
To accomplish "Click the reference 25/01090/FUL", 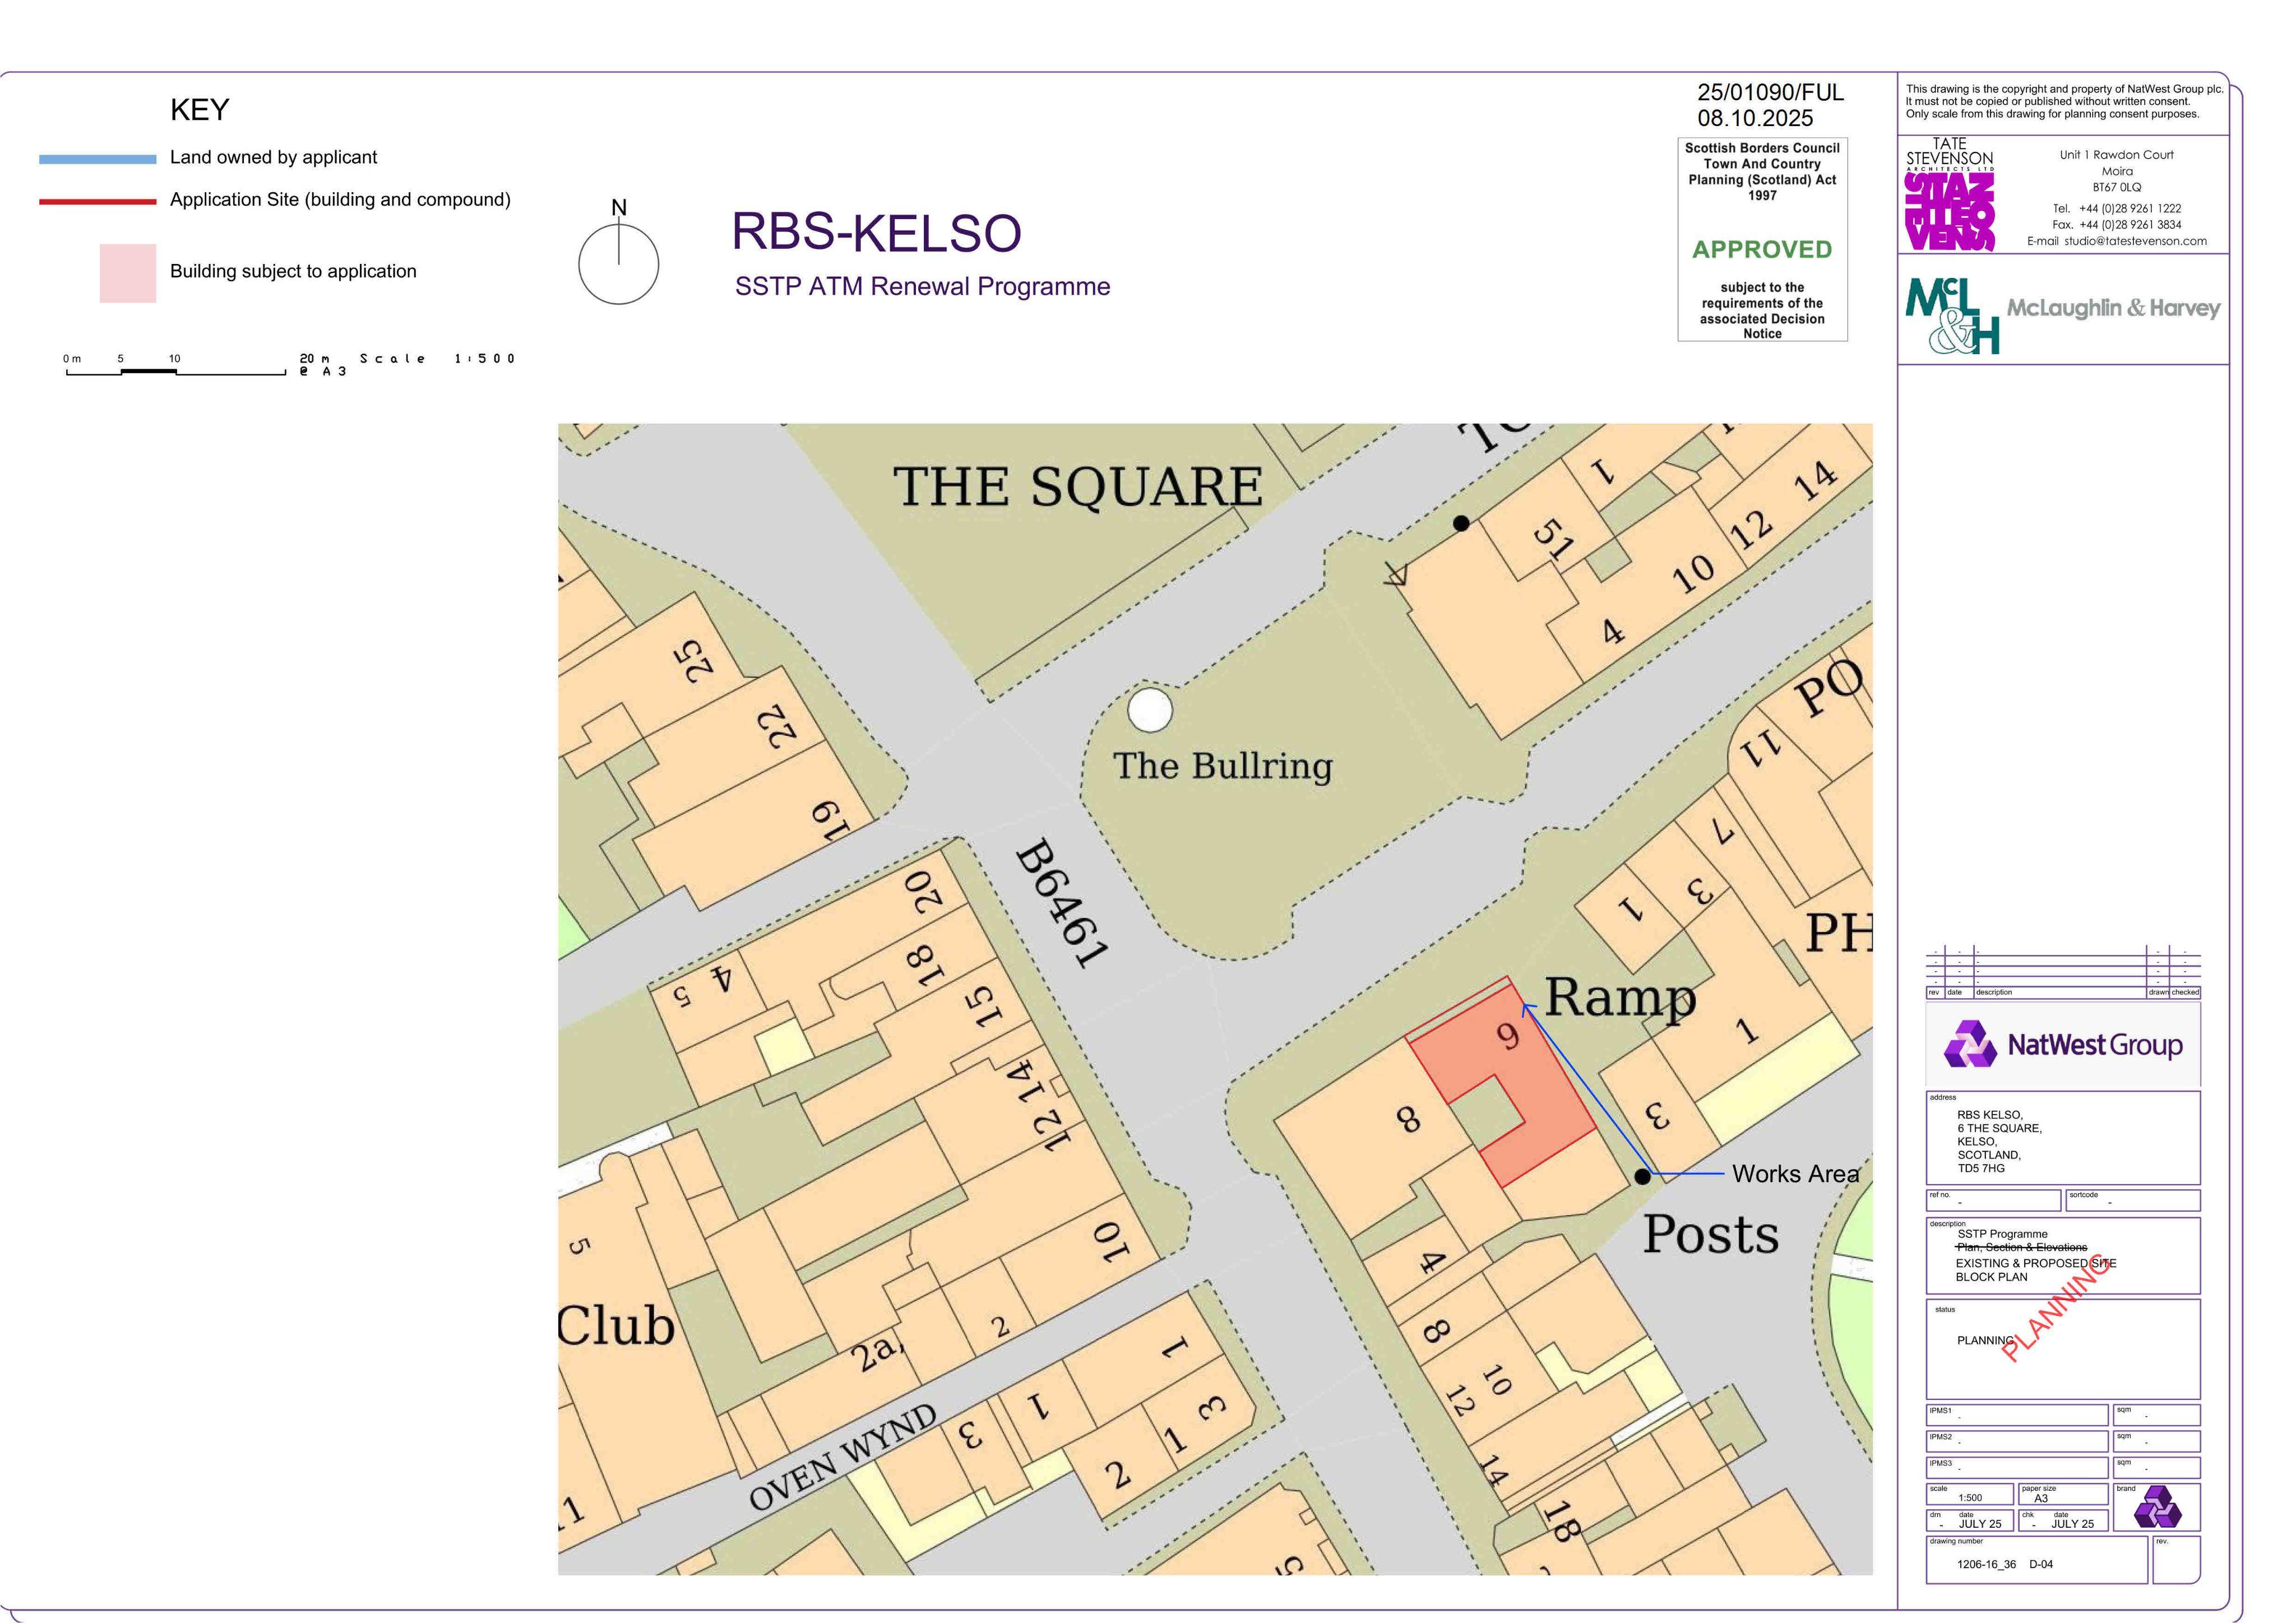I will coord(1770,92).
